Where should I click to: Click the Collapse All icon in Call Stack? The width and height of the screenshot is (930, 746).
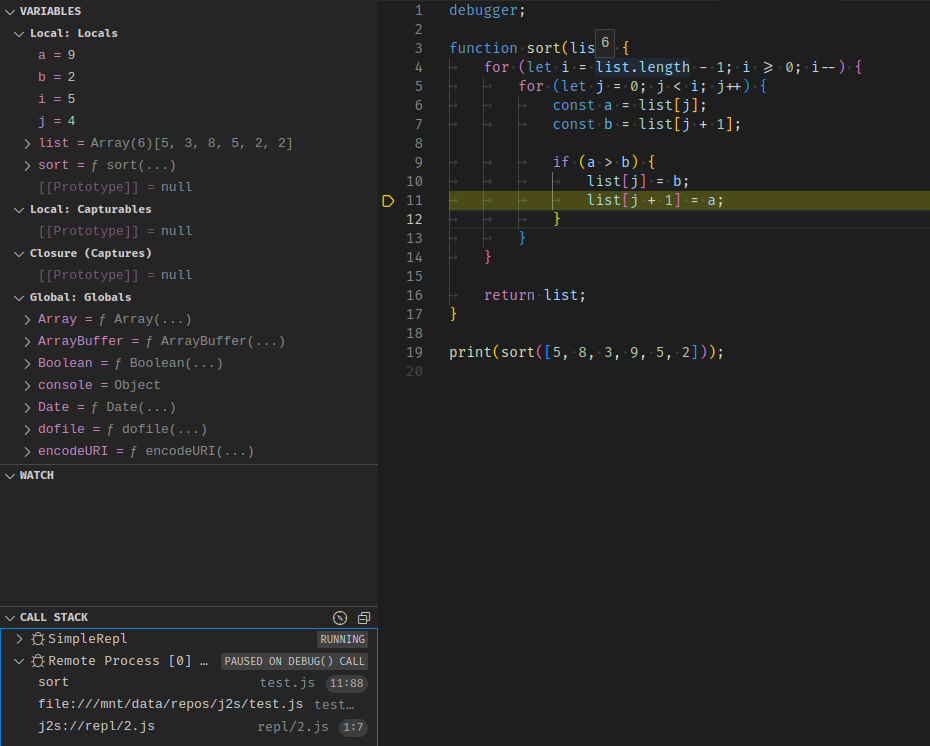(364, 618)
